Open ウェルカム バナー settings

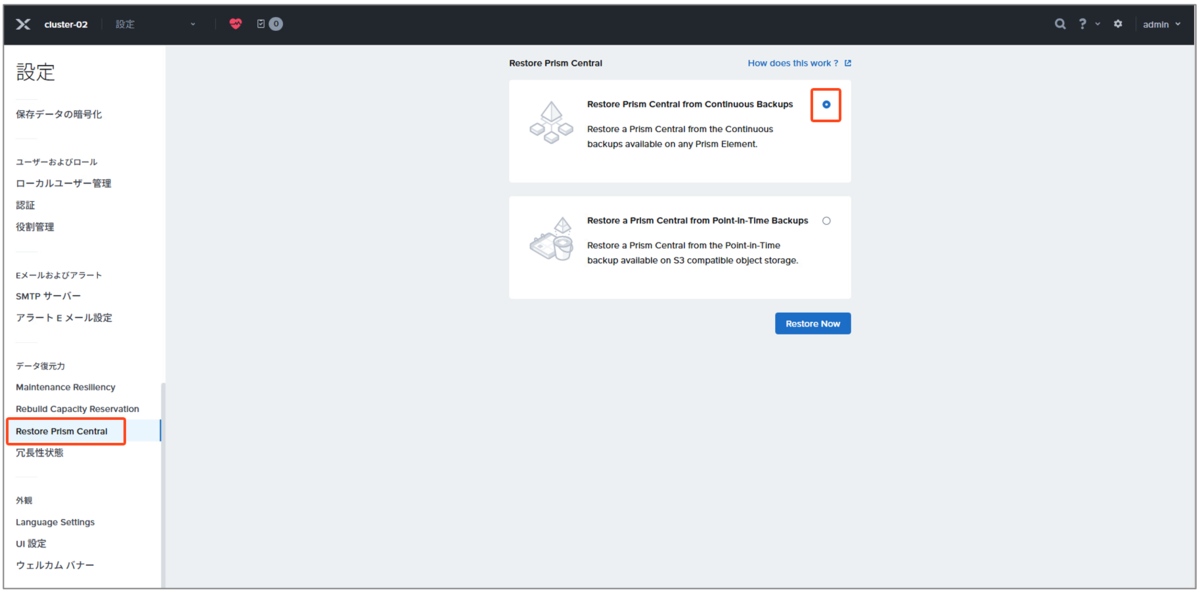click(x=55, y=566)
